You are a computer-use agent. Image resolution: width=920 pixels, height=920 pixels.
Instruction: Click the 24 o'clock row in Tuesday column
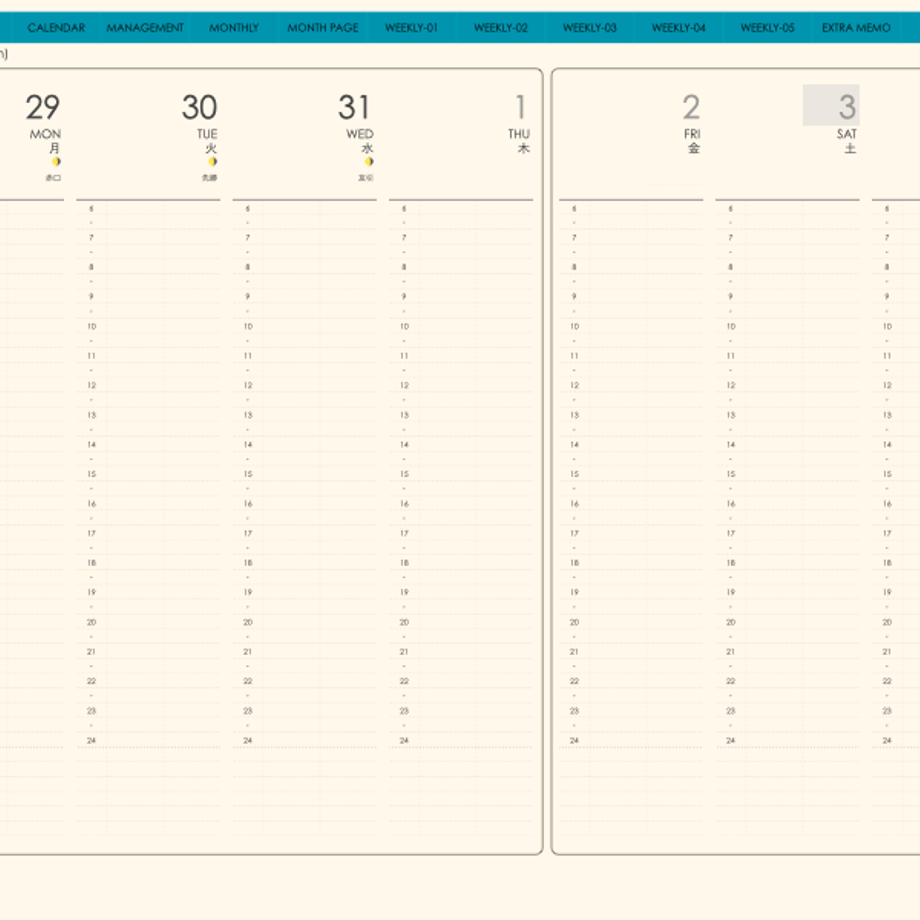[x=148, y=740]
